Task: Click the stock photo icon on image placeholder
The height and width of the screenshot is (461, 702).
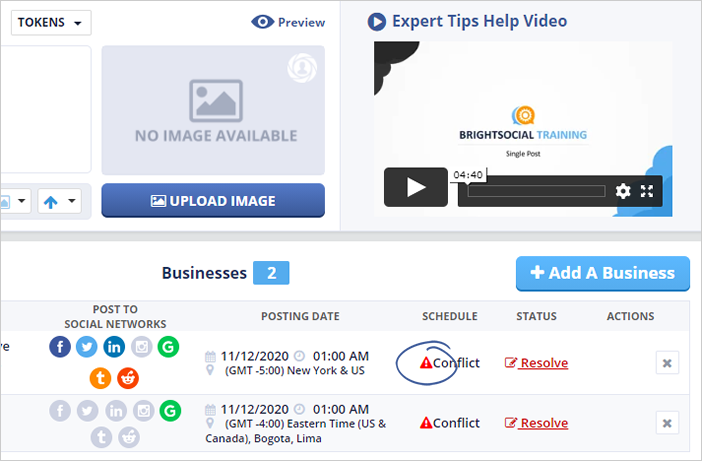Action: [x=300, y=67]
